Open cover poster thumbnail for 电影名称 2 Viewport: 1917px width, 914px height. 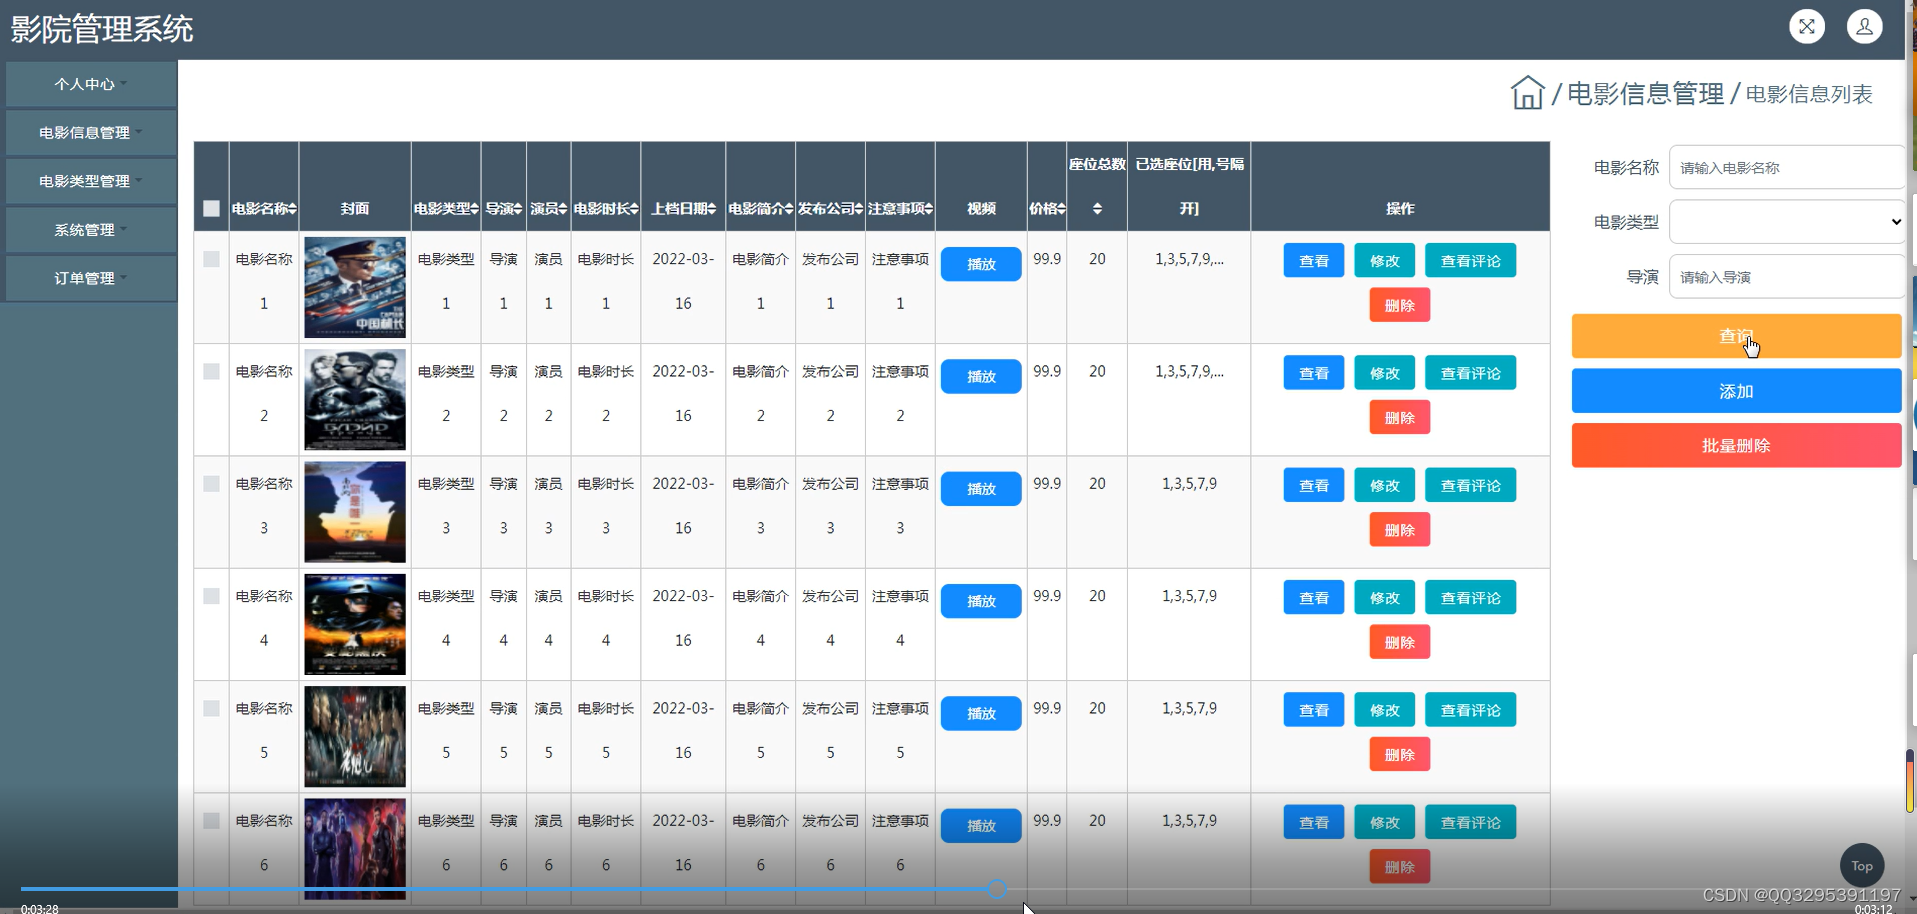355,399
